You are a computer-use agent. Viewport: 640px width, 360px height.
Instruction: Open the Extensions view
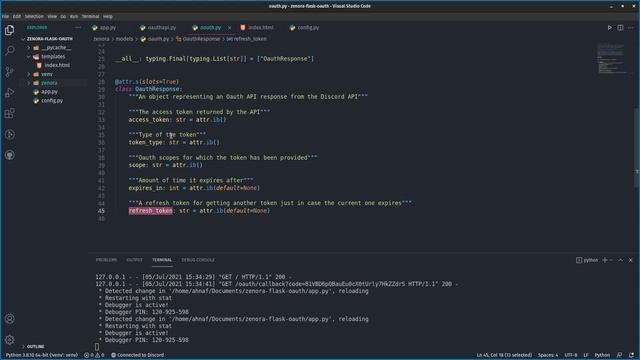(x=9, y=113)
